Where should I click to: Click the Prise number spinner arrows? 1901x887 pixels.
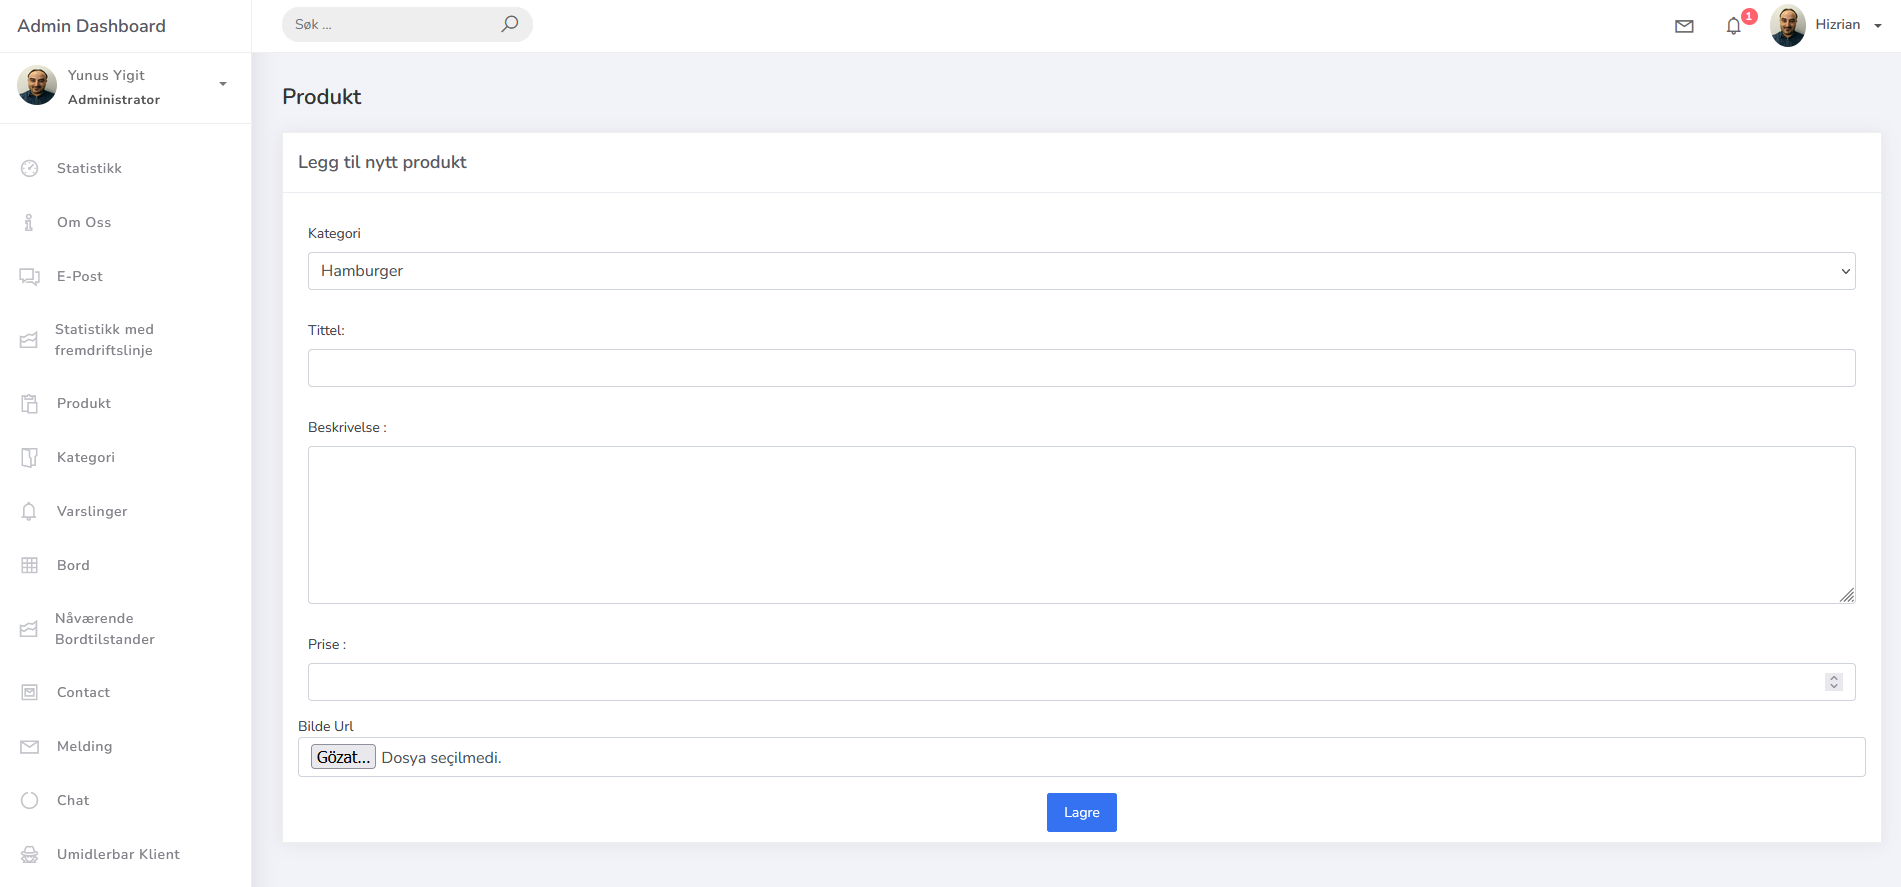pos(1833,682)
